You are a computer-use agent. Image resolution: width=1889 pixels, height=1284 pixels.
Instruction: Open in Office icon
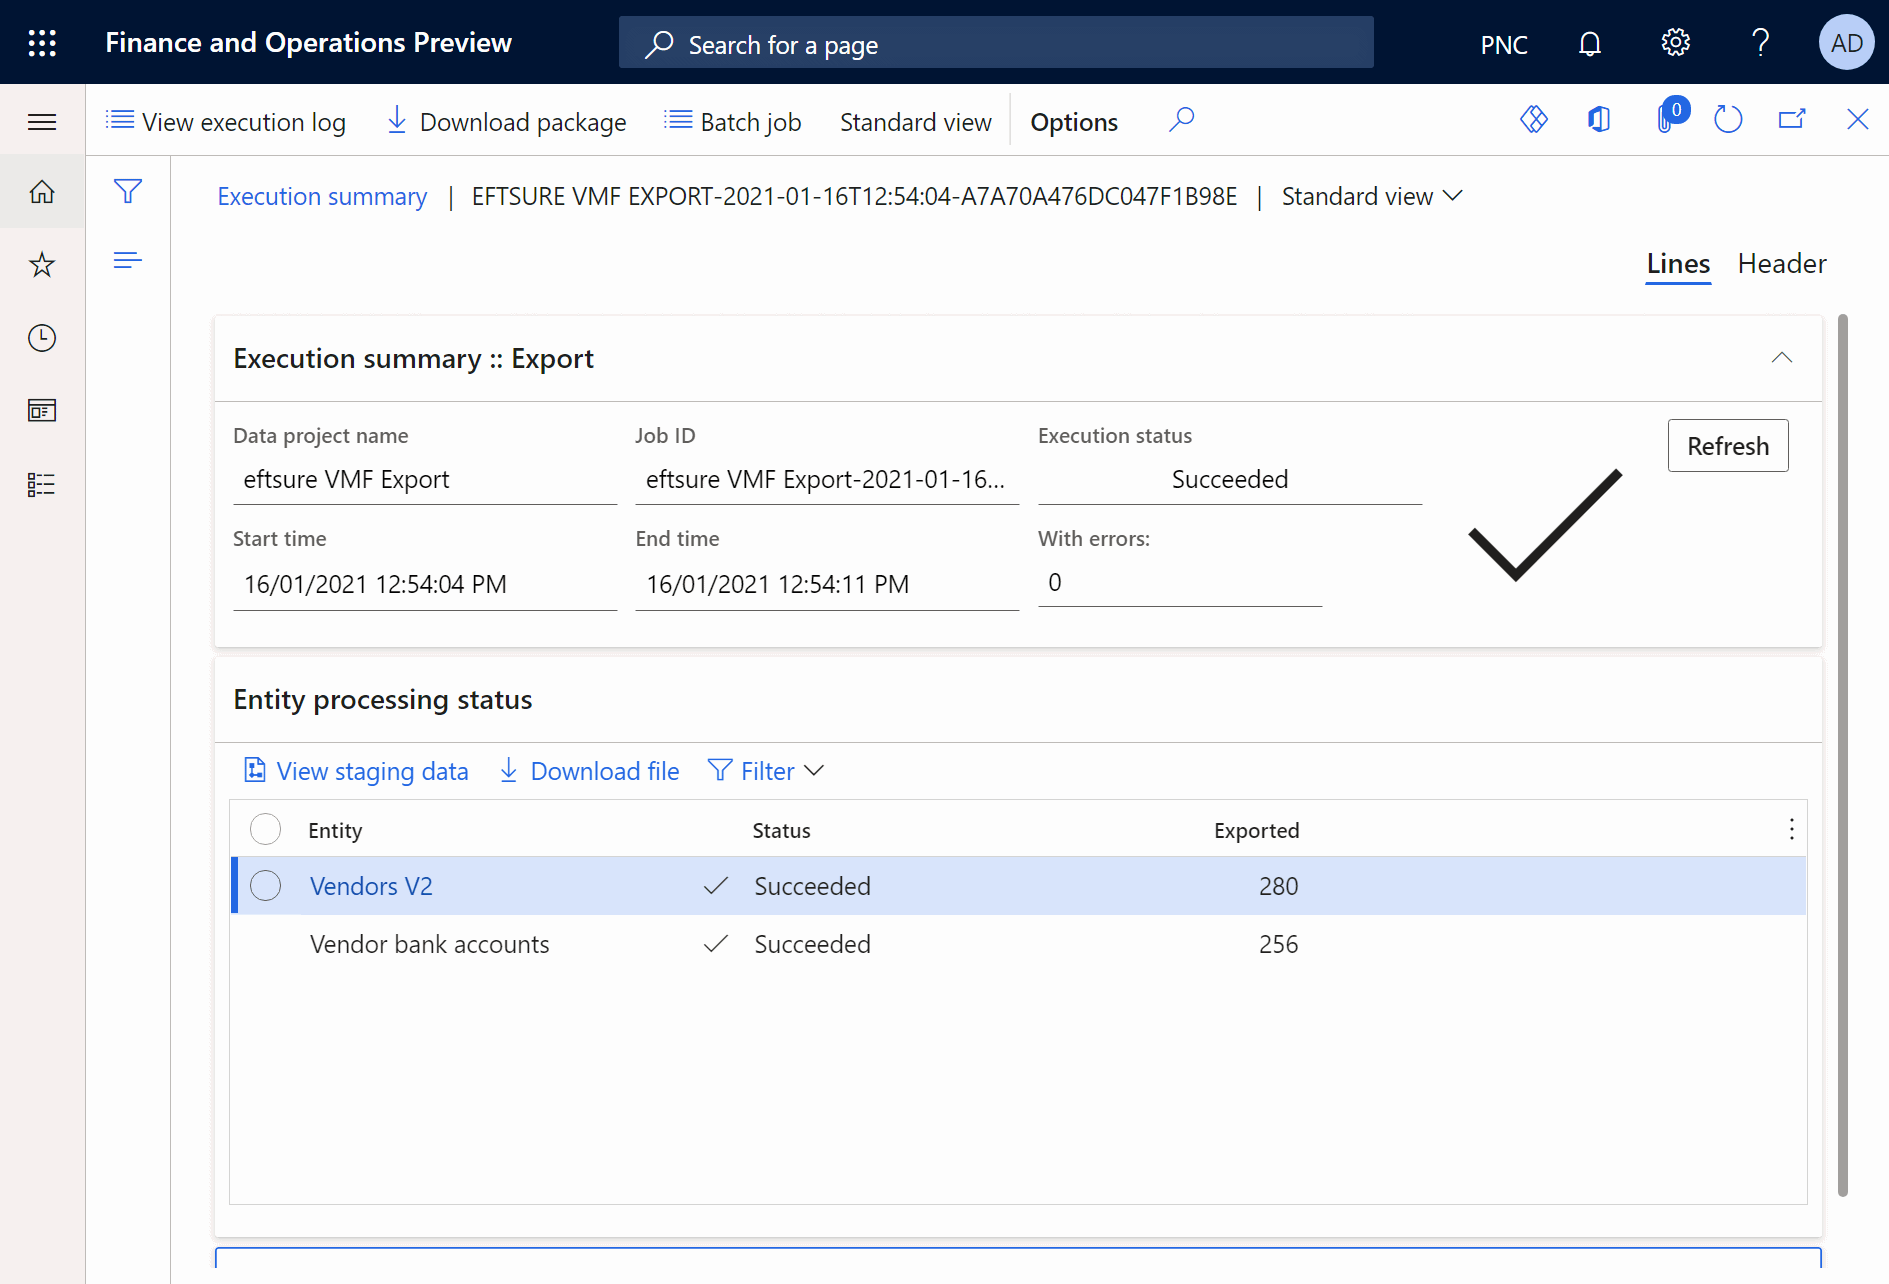click(x=1599, y=120)
